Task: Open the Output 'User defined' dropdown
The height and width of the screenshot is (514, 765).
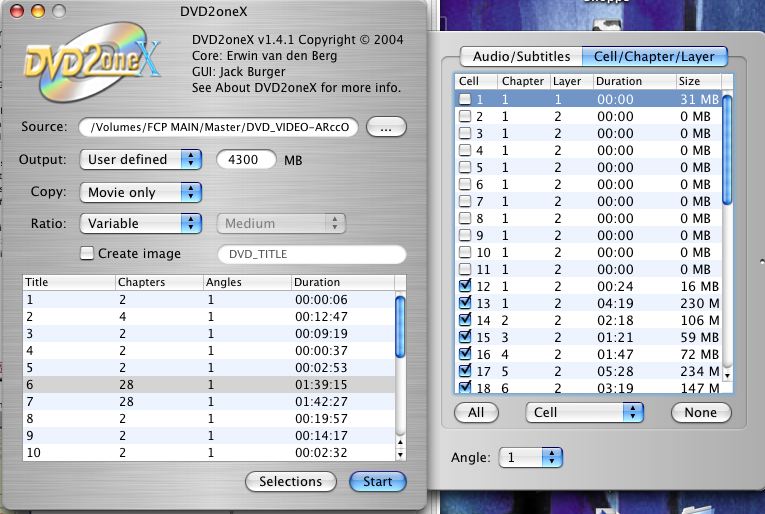Action: coord(141,159)
